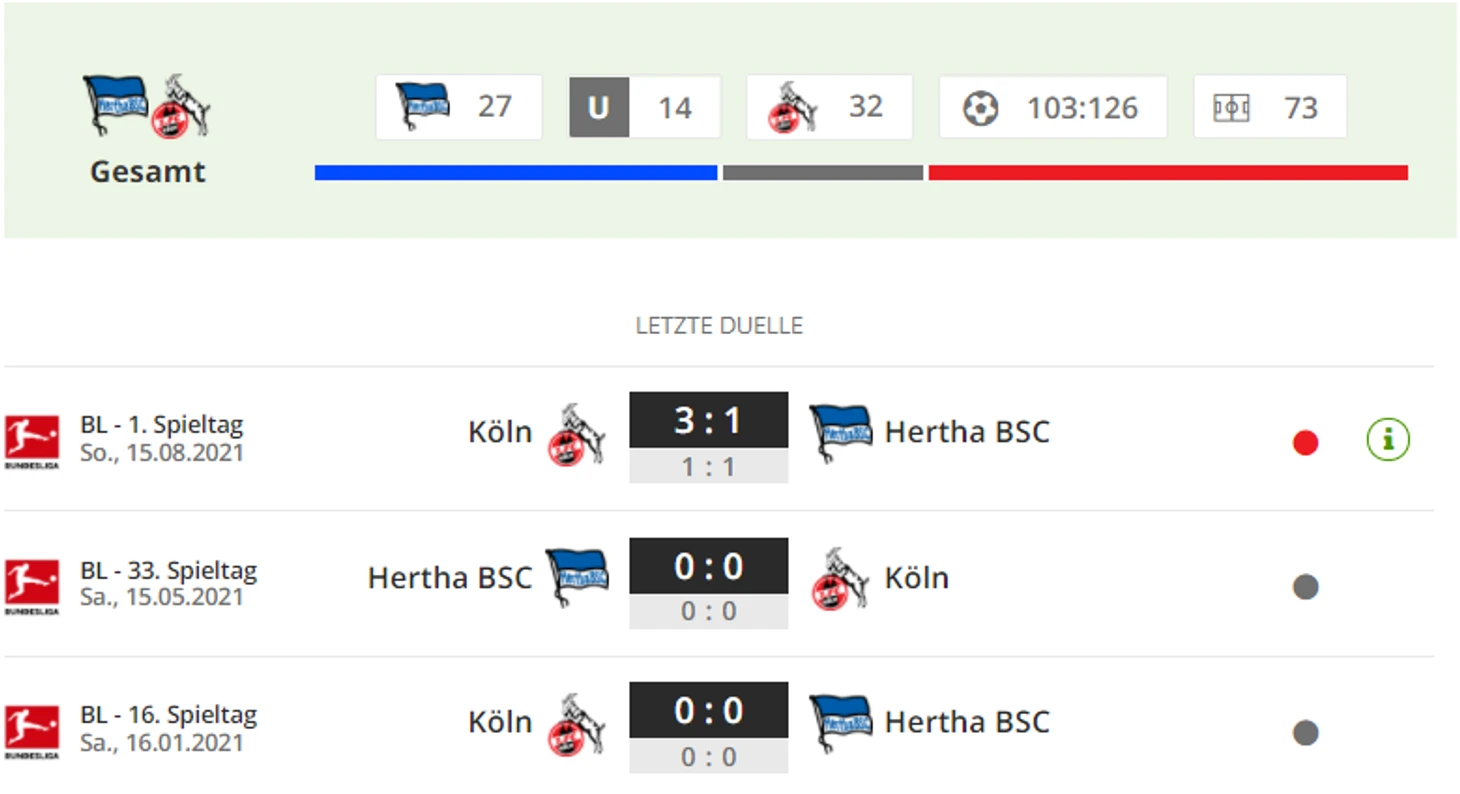Select the Köln 32 wins stat box
This screenshot has width=1460, height=794.
(829, 107)
